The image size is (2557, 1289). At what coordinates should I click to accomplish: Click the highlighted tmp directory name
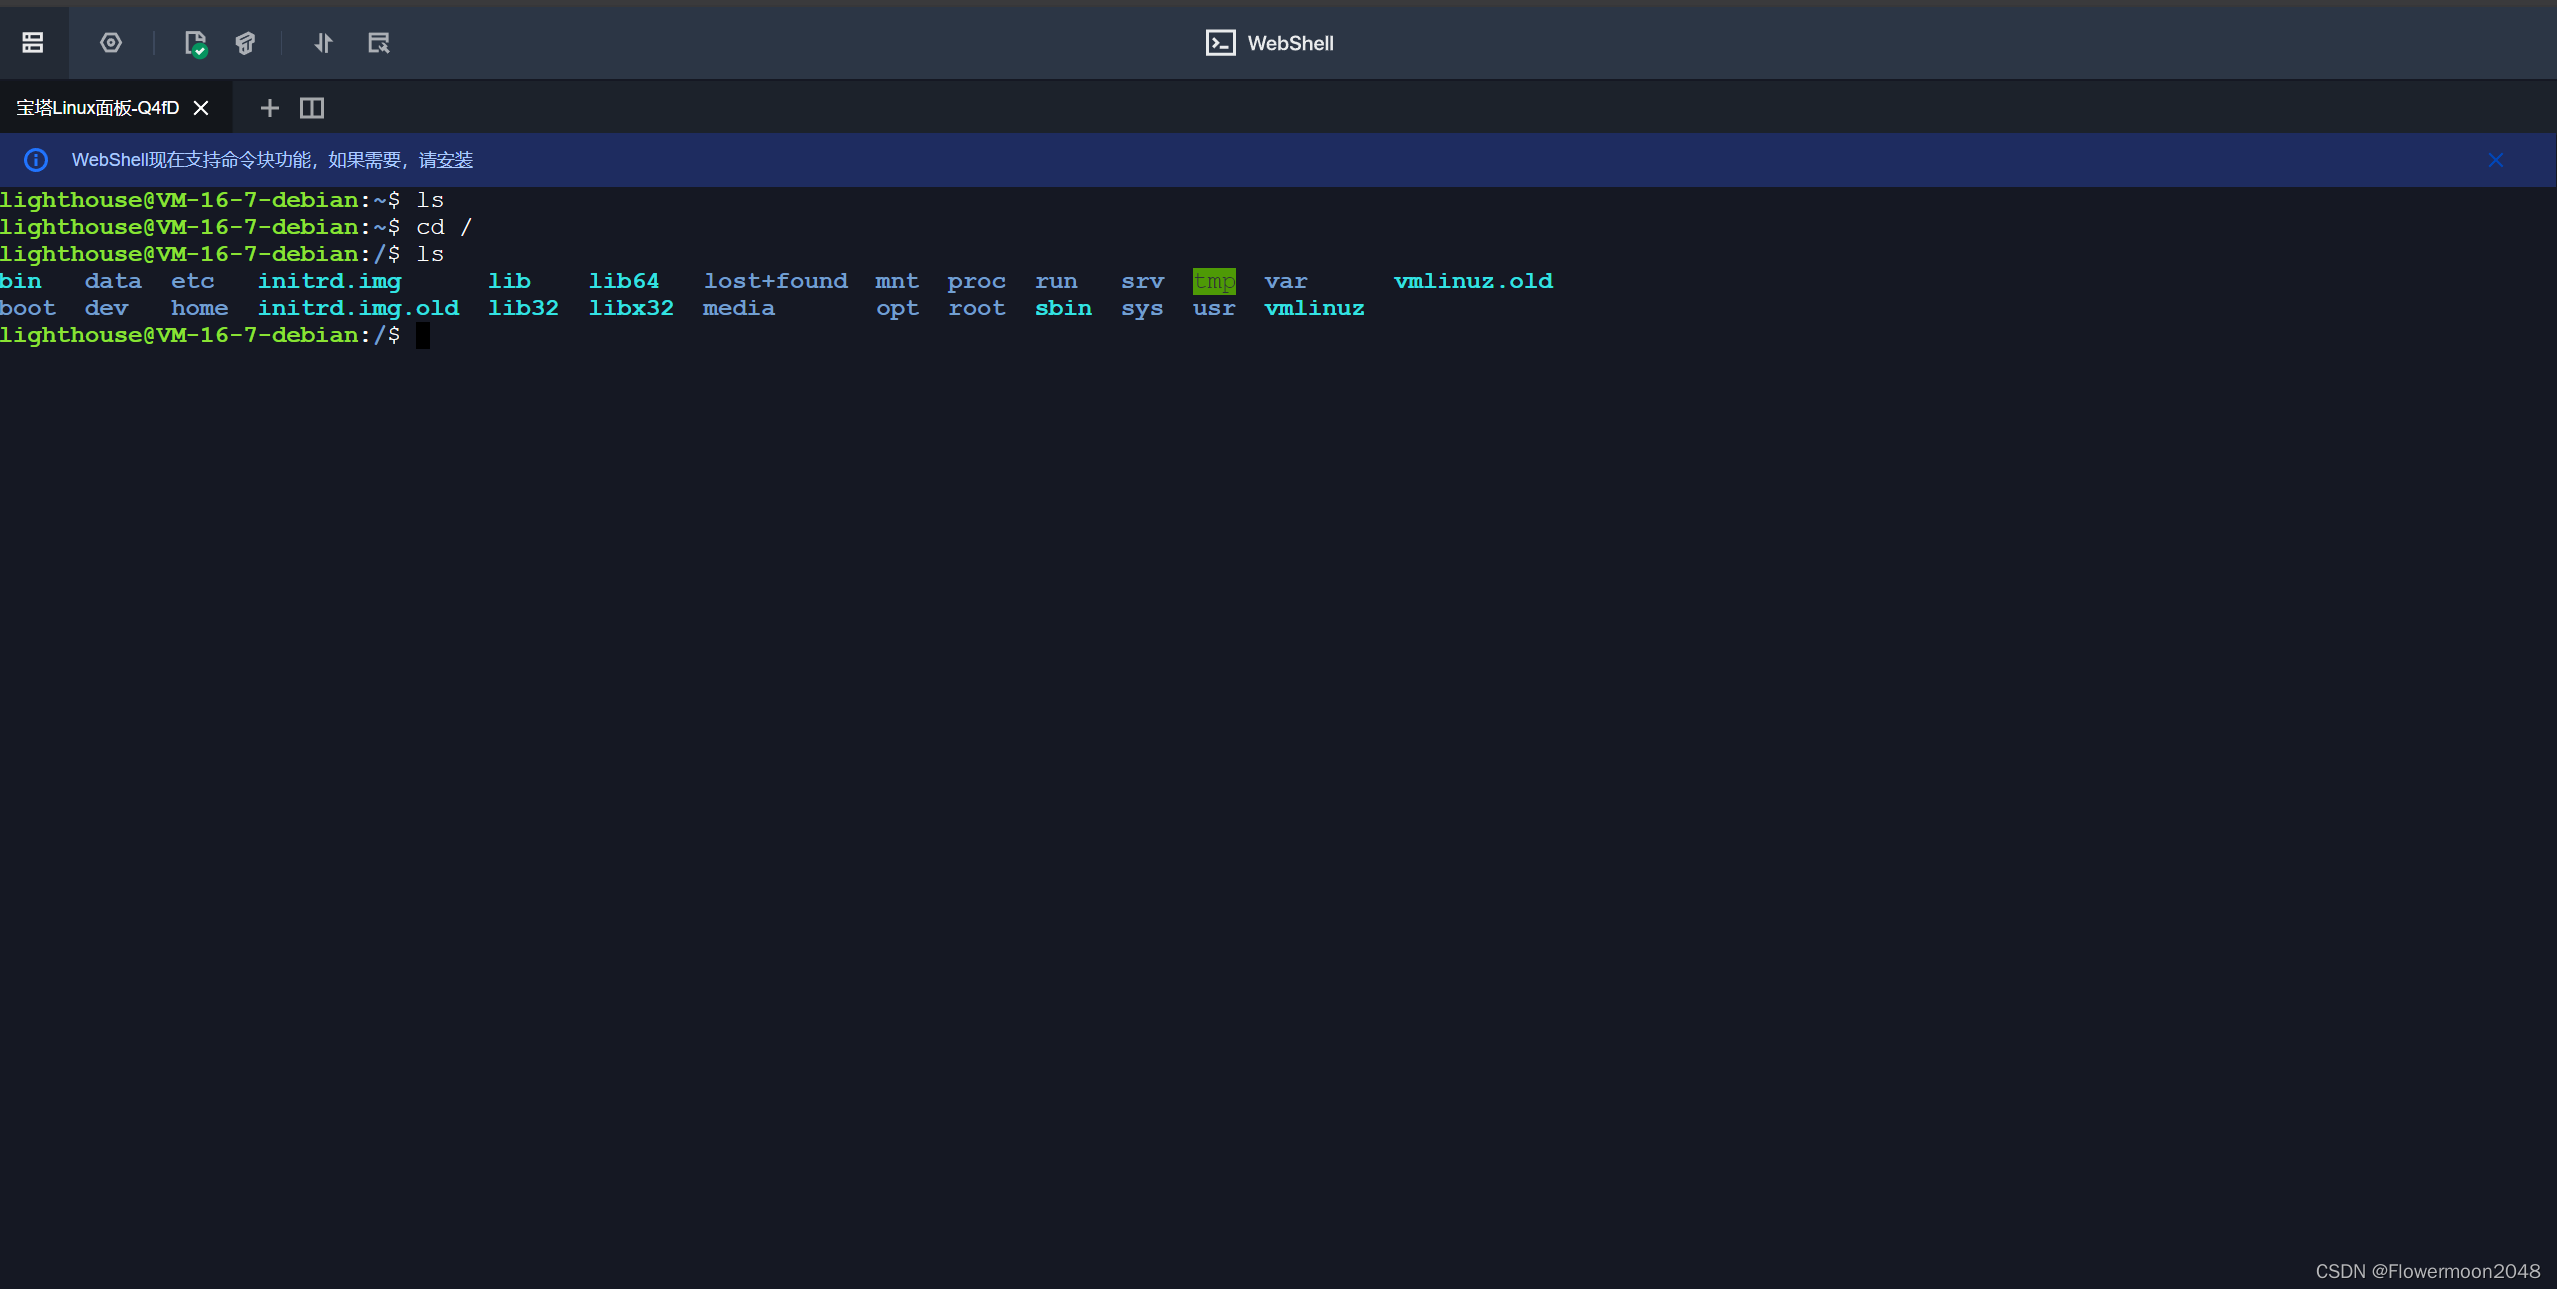pyautogui.click(x=1214, y=281)
